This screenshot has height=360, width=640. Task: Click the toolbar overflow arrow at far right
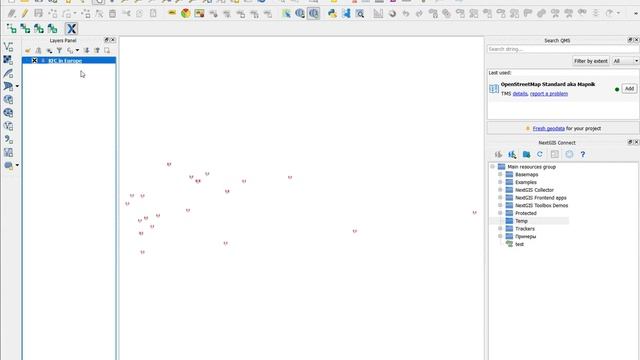coord(636,14)
